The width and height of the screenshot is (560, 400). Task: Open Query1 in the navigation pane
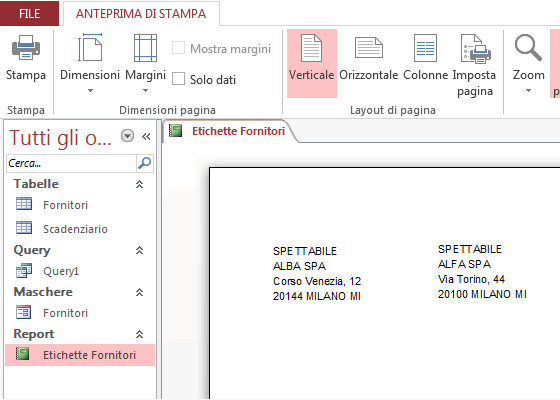coord(61,271)
